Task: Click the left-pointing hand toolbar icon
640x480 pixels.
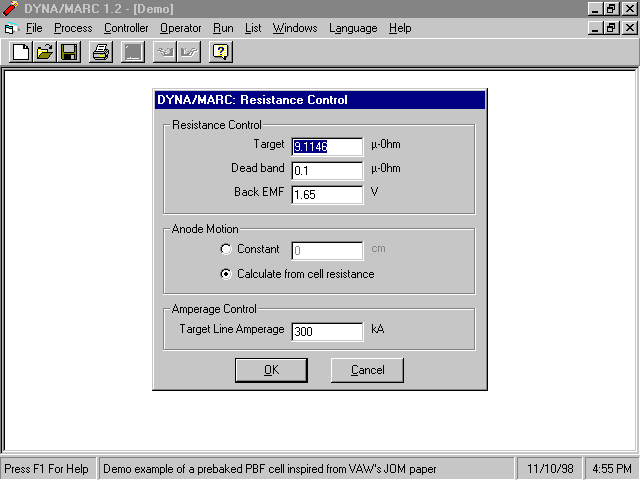Action: [x=164, y=52]
